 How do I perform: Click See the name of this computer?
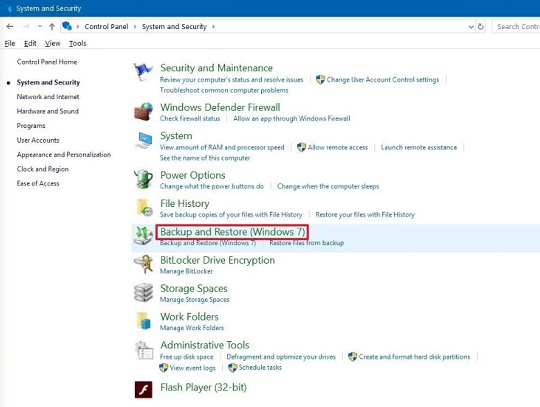pyautogui.click(x=205, y=158)
